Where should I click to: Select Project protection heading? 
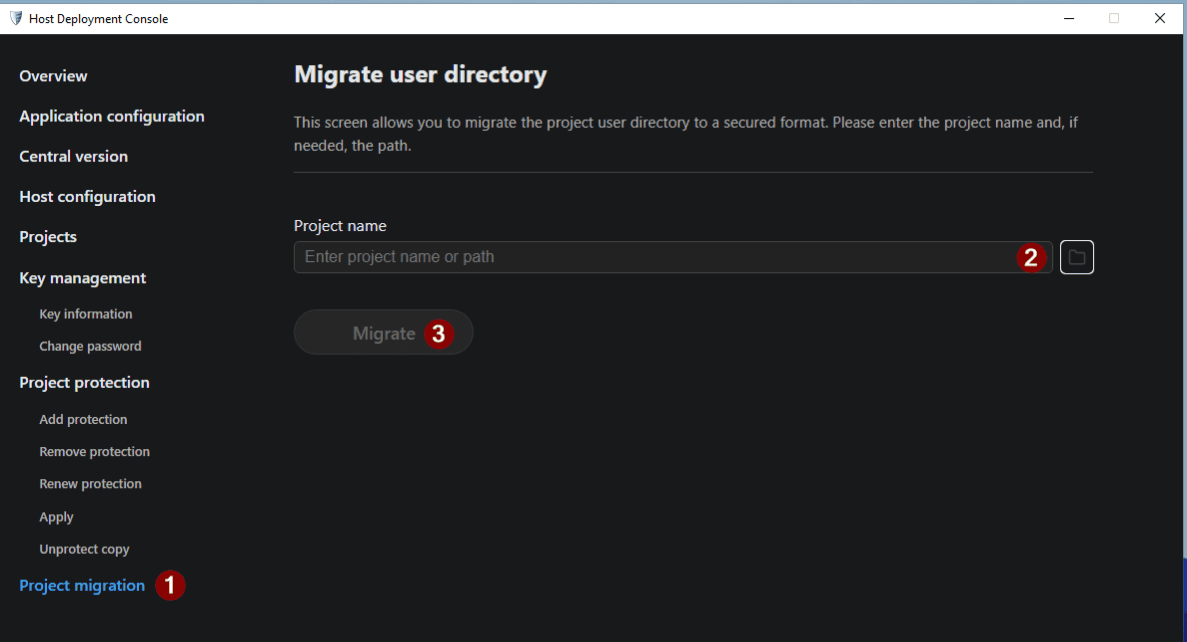[x=84, y=382]
